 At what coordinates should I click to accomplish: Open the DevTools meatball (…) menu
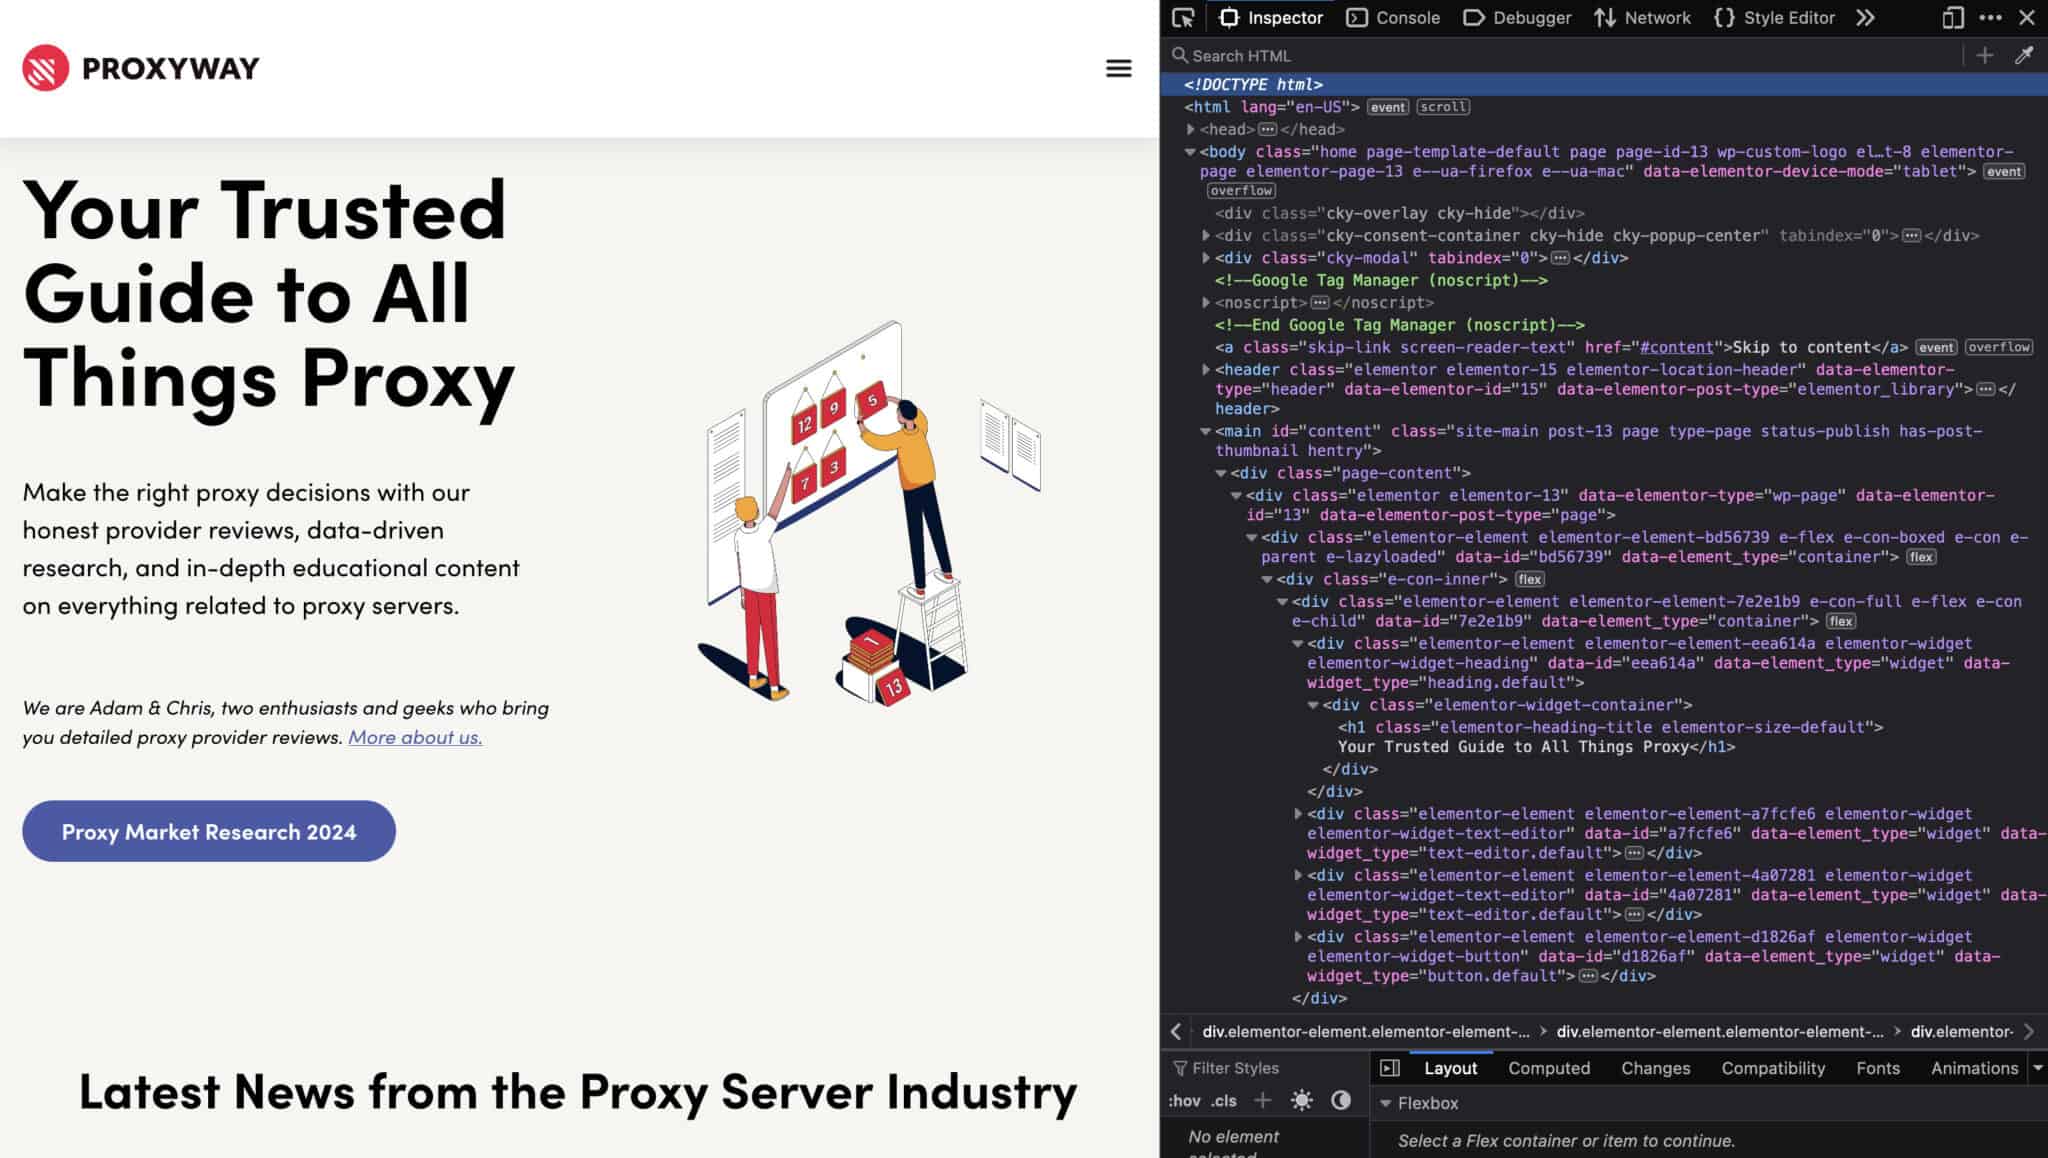[1990, 17]
